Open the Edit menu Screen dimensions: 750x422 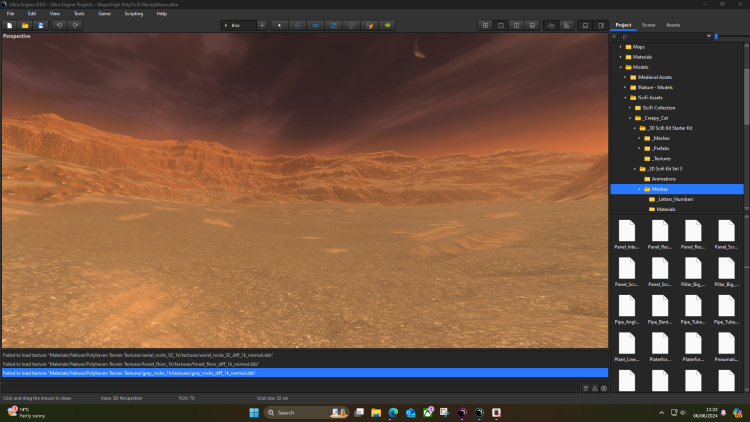(32, 13)
